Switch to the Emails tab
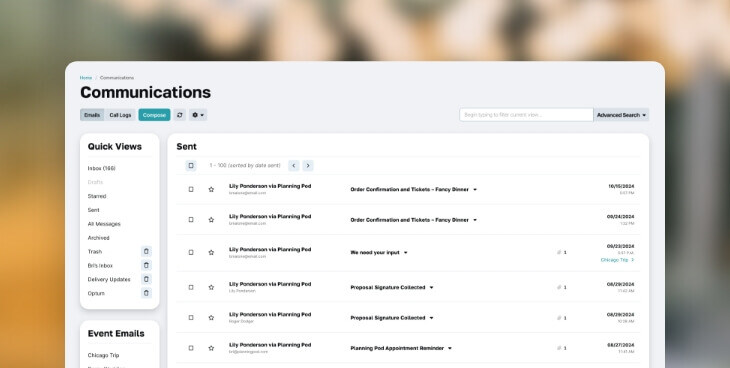Image resolution: width=730 pixels, height=368 pixels. (x=92, y=115)
